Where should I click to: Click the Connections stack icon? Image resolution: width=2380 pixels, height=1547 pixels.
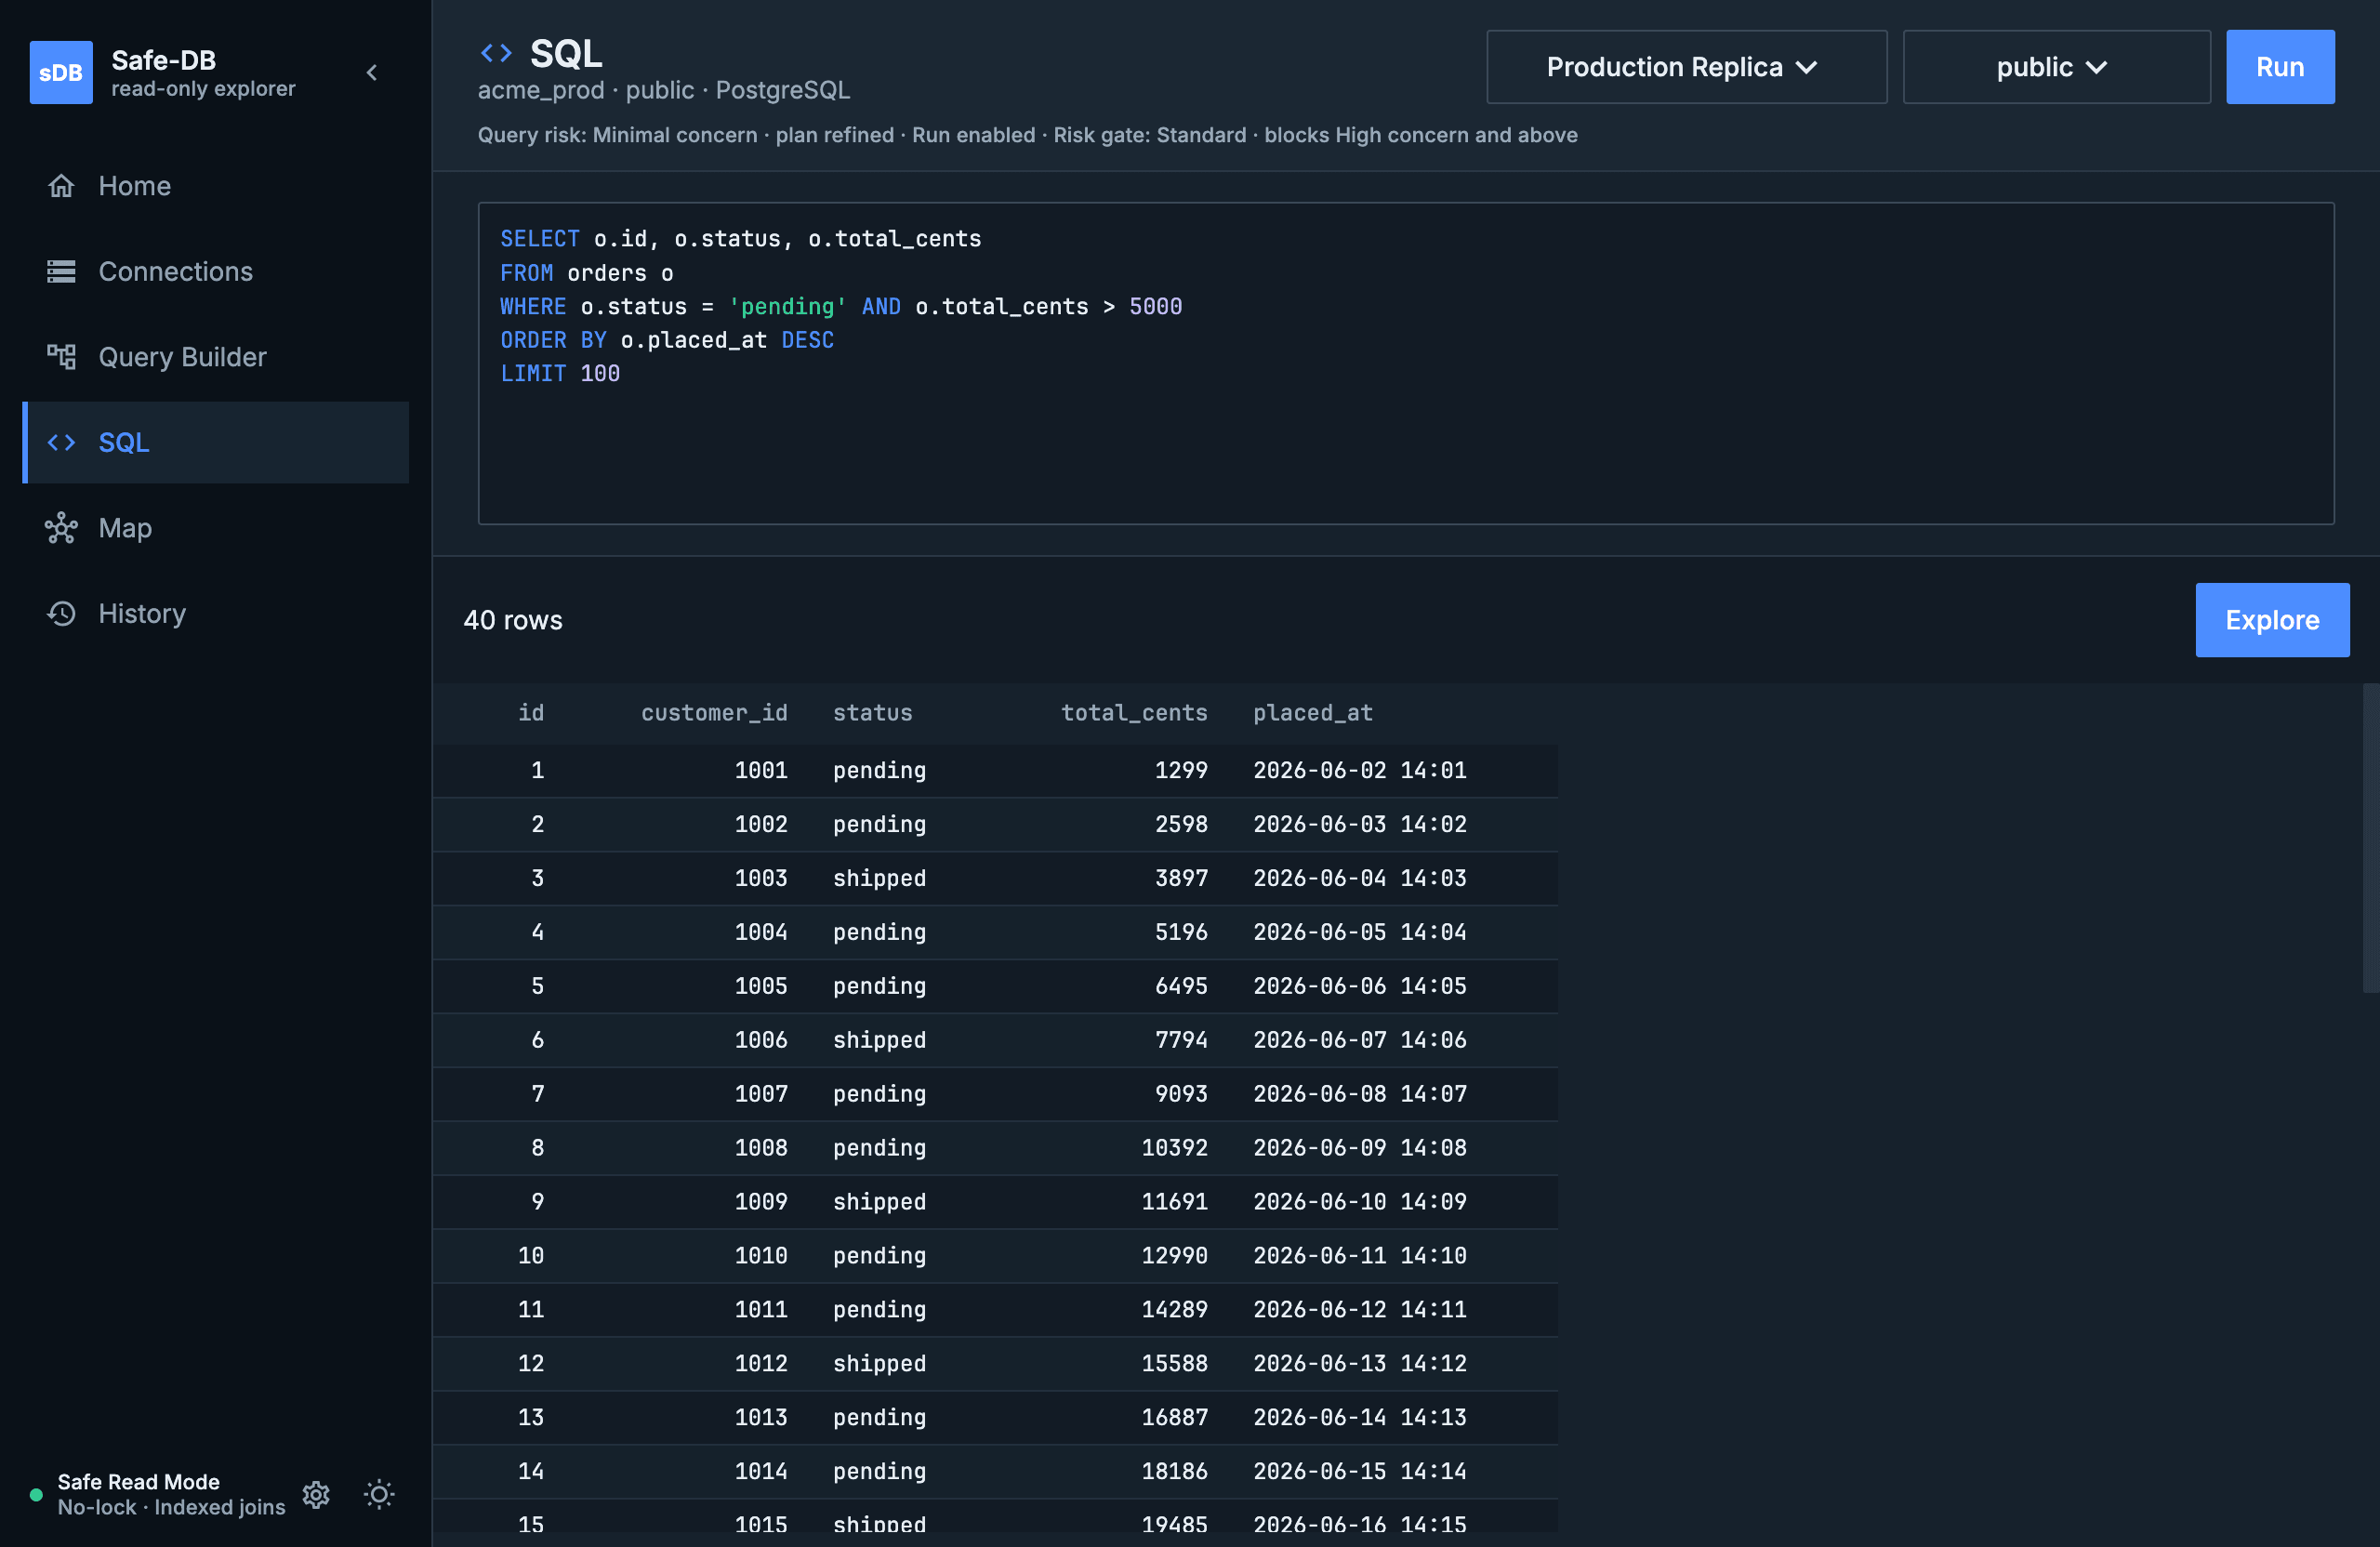coord(61,271)
